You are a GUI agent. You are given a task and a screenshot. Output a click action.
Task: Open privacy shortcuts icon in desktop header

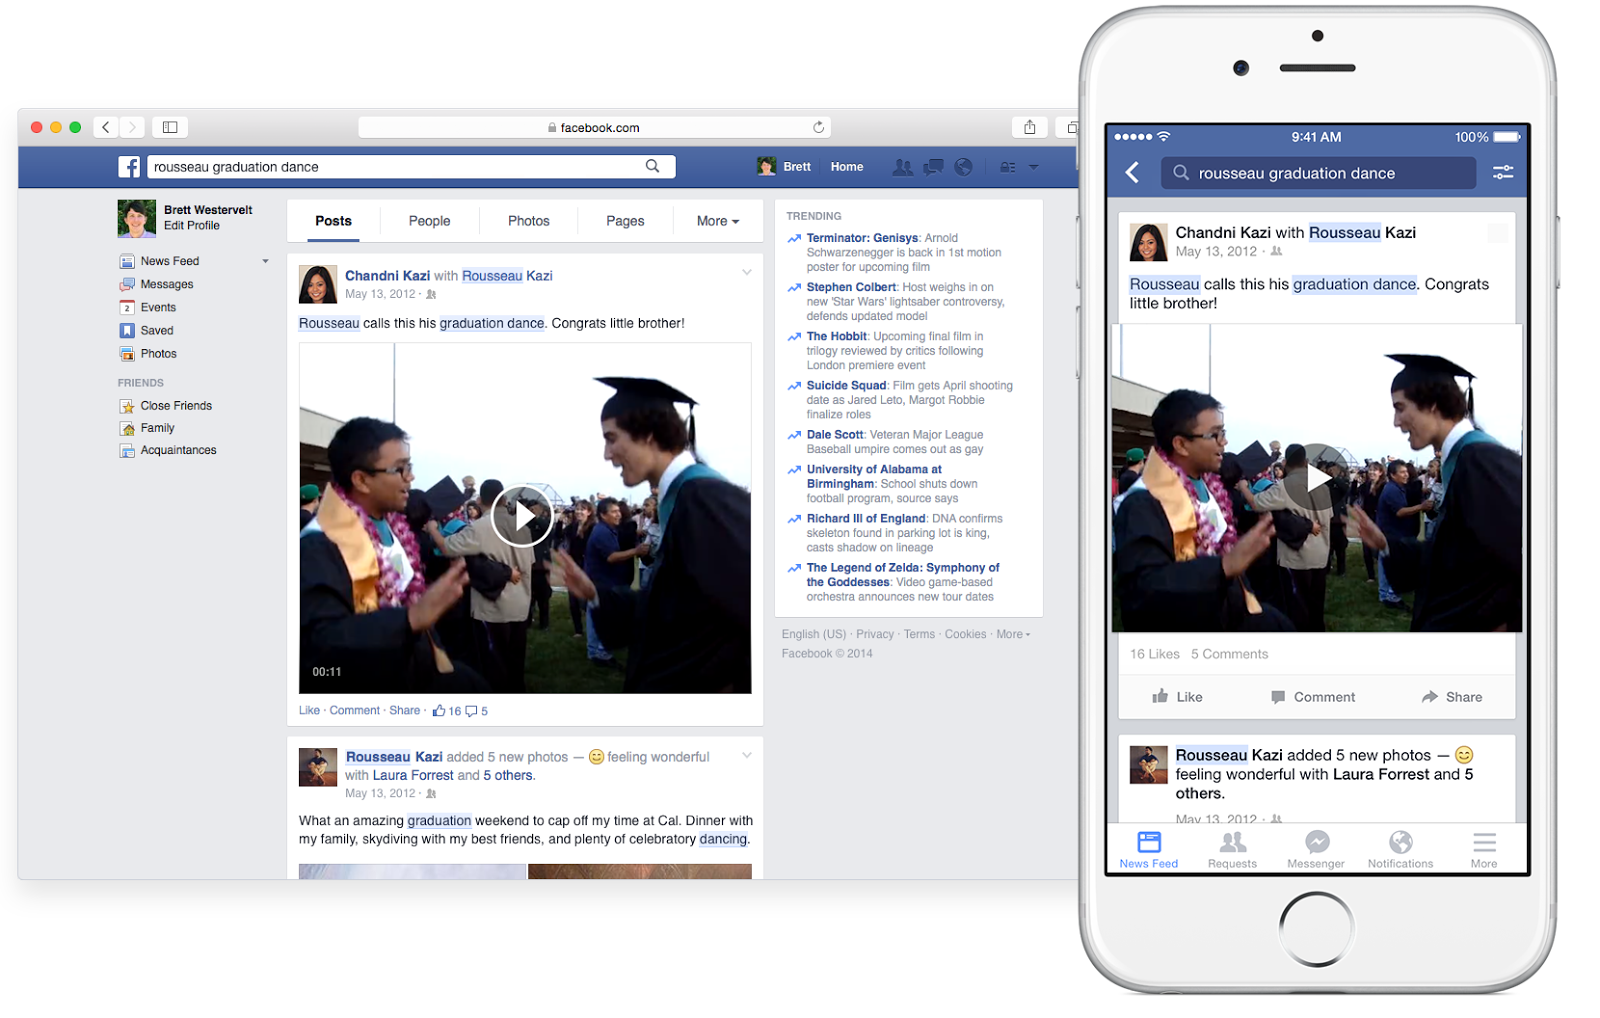point(1008,167)
